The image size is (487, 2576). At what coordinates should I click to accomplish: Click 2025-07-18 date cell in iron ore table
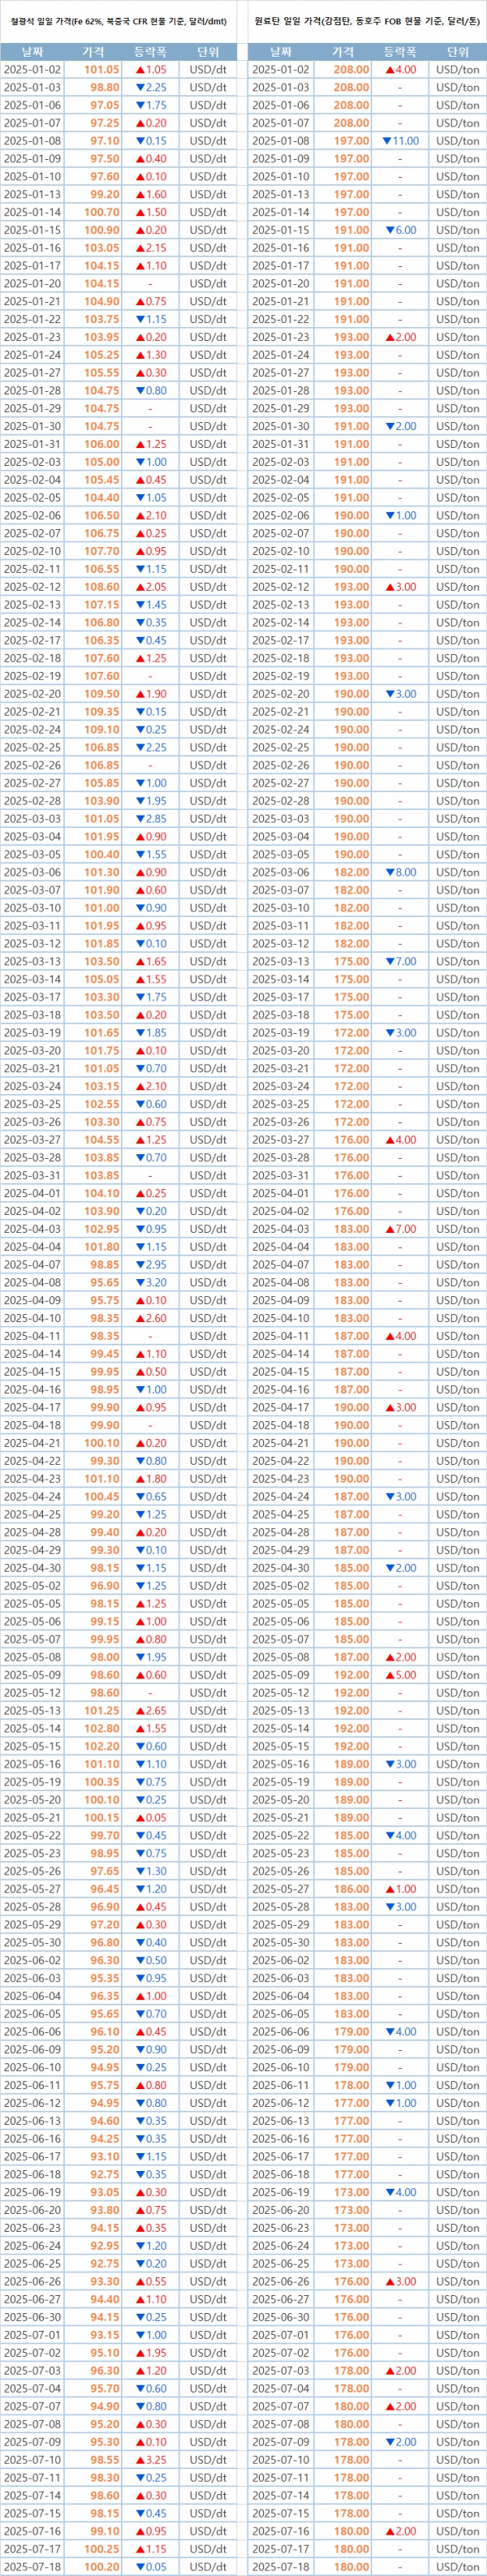[32, 2567]
